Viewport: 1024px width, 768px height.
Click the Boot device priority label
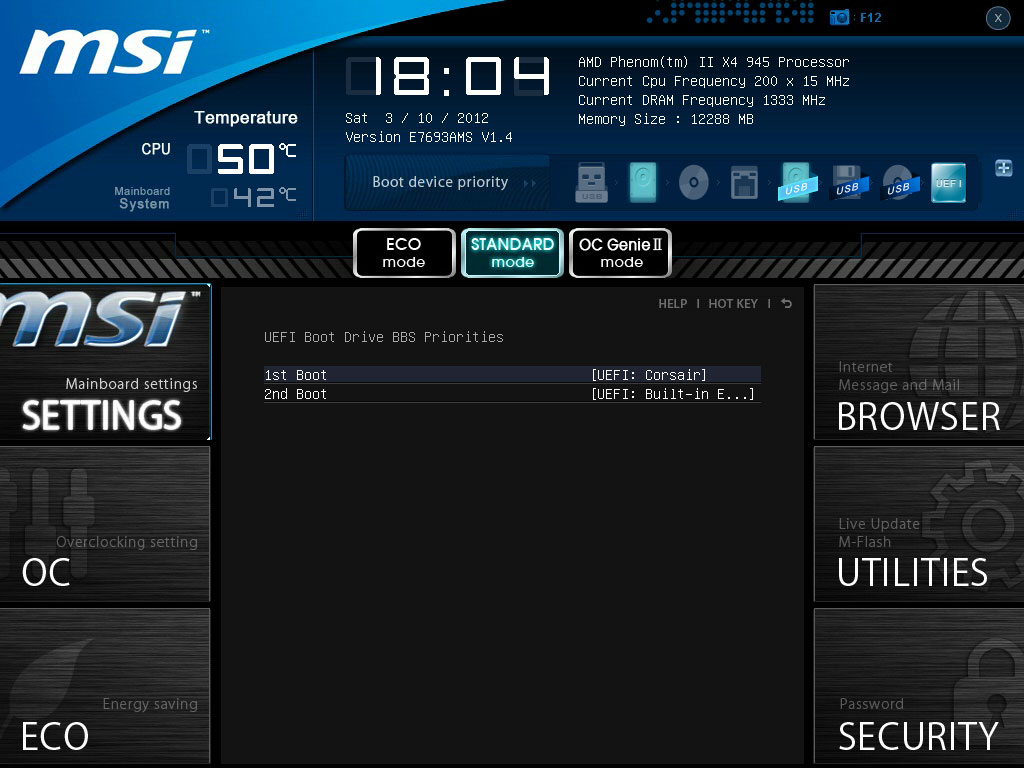pyautogui.click(x=440, y=182)
